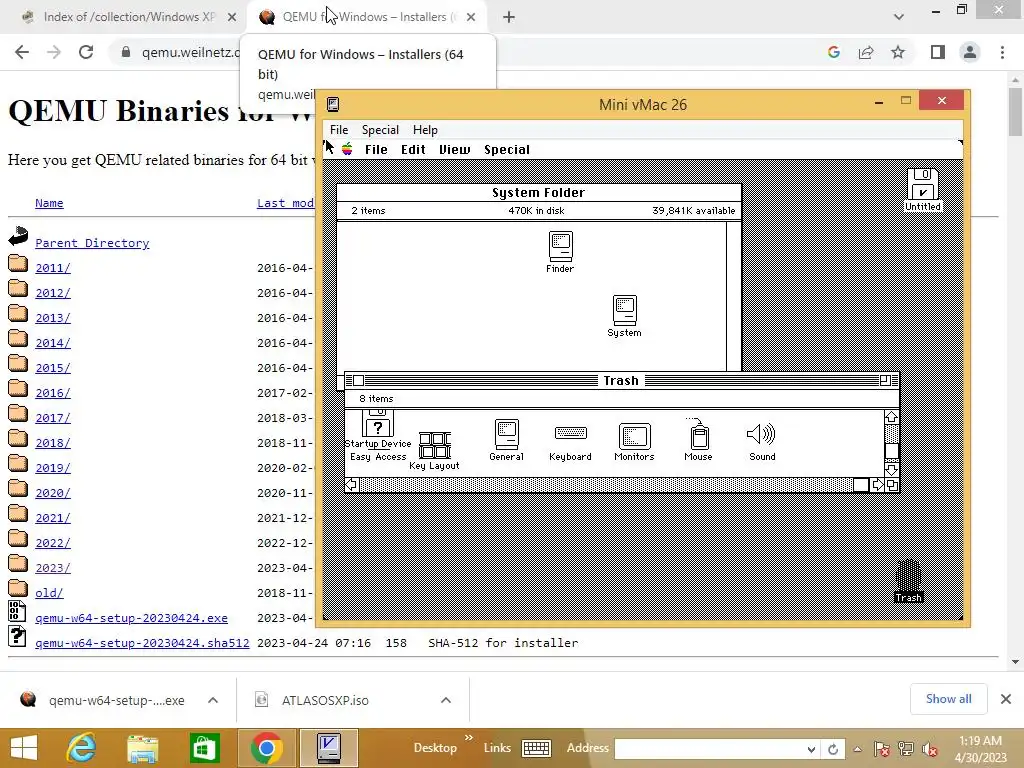Open File Explorer from taskbar

click(x=142, y=748)
